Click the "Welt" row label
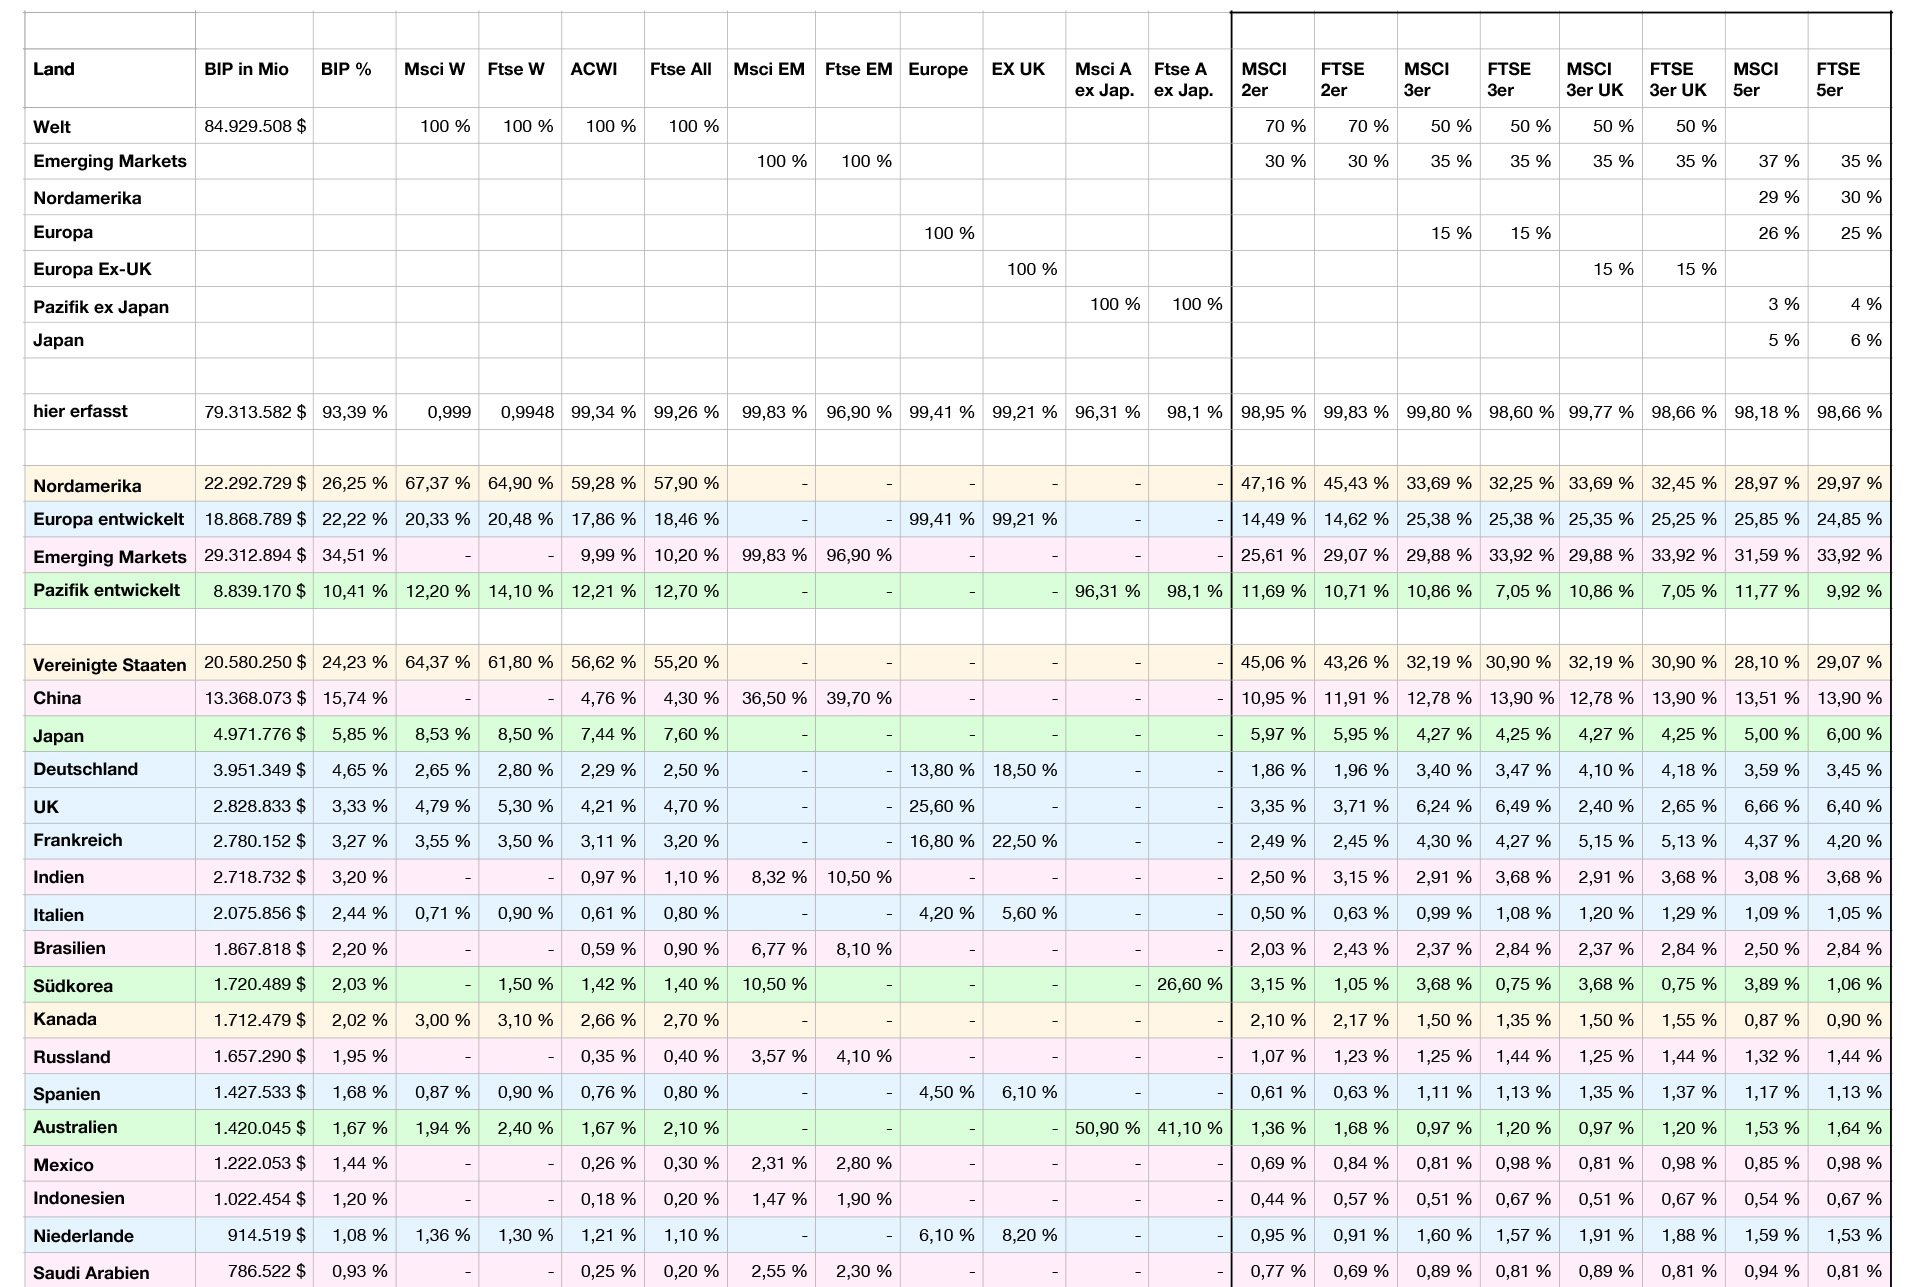Viewport: 1916px width, 1287px height. point(52,127)
